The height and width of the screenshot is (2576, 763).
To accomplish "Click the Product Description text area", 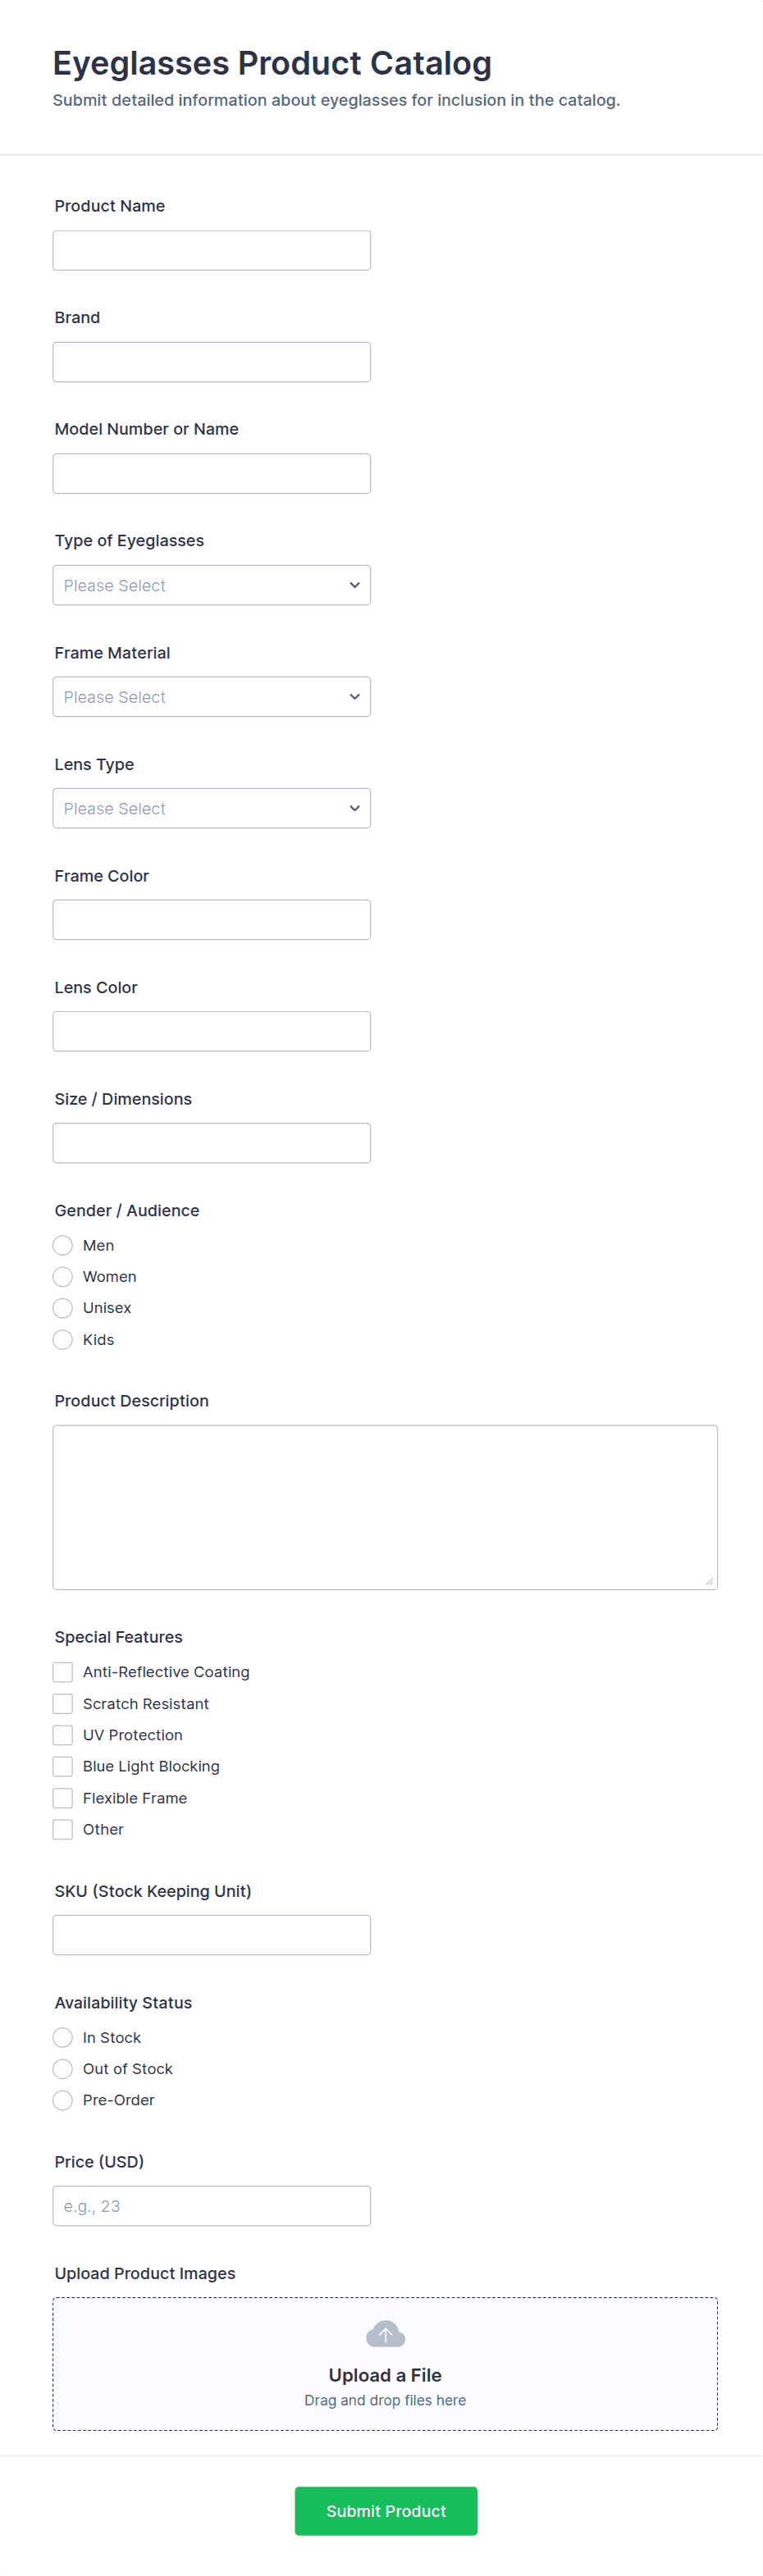I will click(x=385, y=1507).
